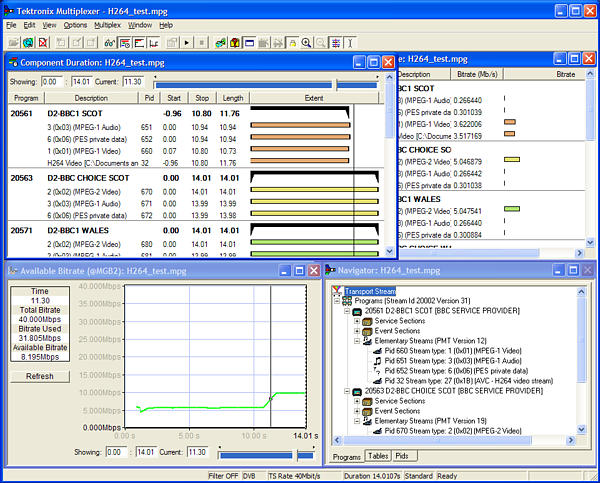Click the Zoom In magnifier icon
Screen dimensions: 600x483
(307, 42)
